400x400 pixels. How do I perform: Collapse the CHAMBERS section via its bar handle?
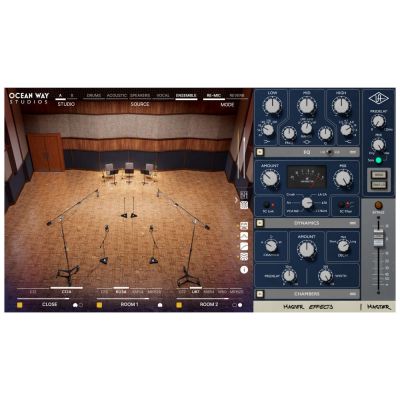[353, 294]
